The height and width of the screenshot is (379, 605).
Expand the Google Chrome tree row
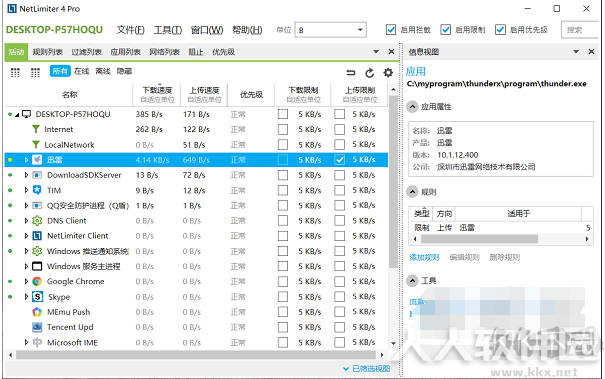click(26, 281)
